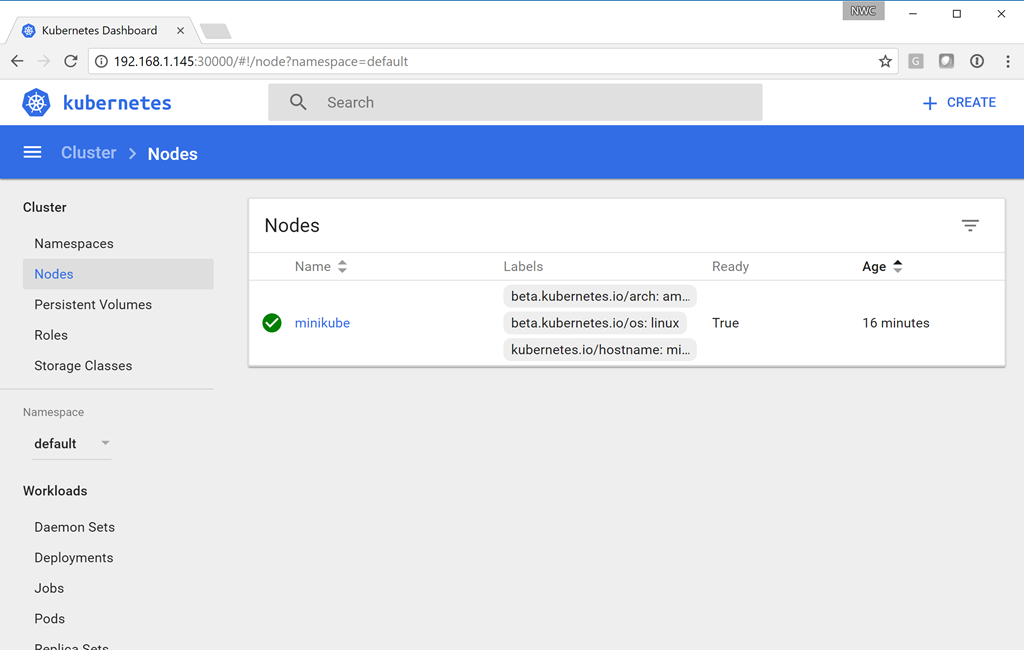Open Persistent Volumes
Viewport: 1024px width, 650px height.
pyautogui.click(x=93, y=304)
